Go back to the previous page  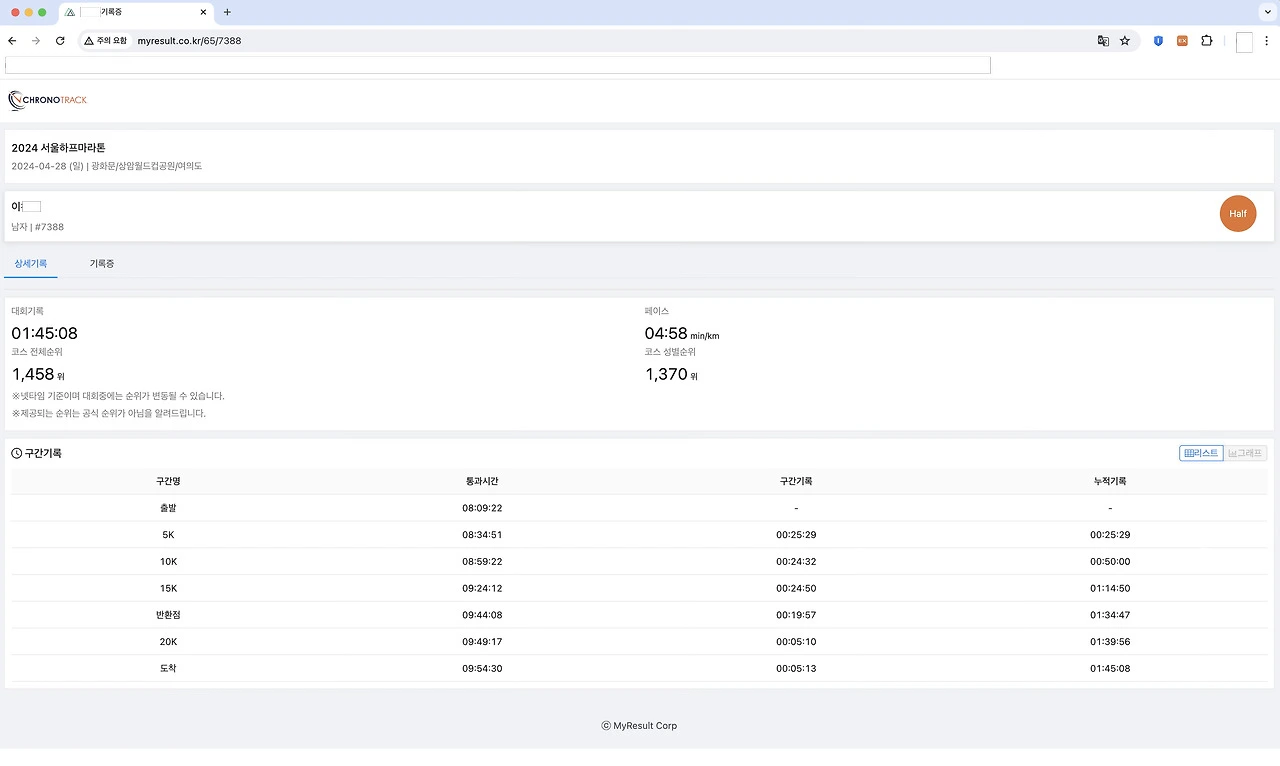(x=12, y=41)
